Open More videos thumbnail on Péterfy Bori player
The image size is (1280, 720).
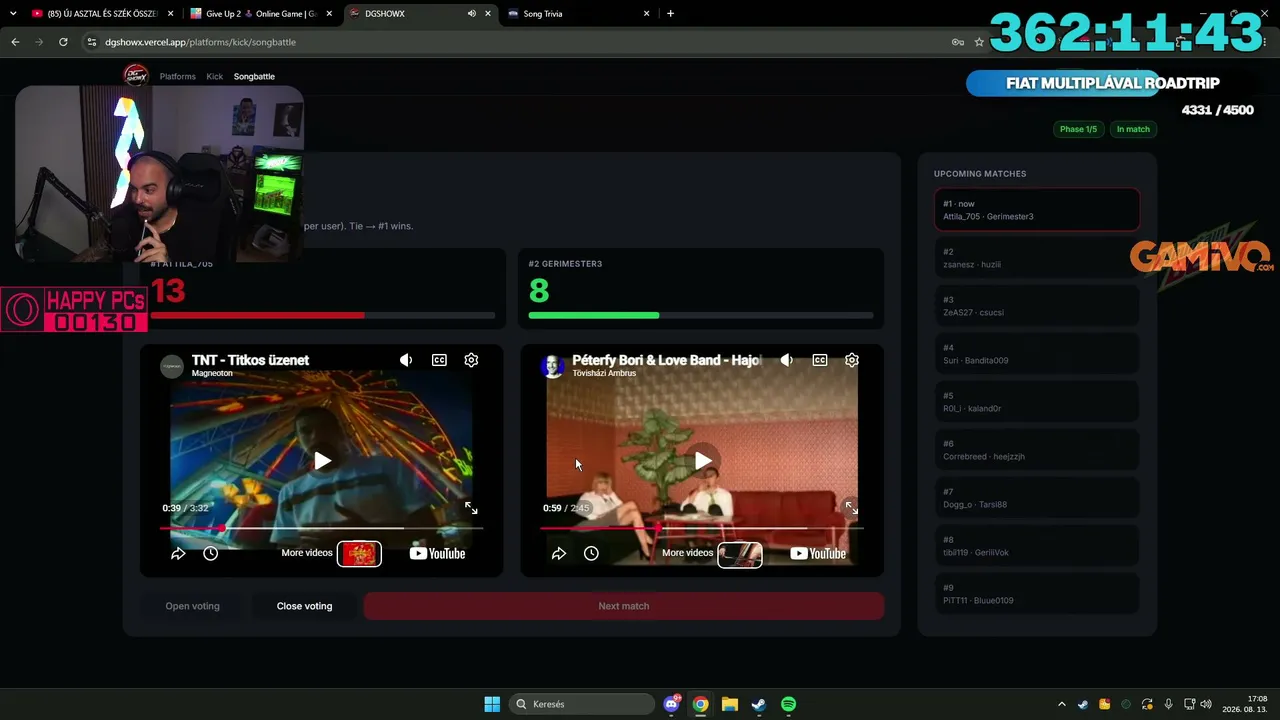click(x=740, y=553)
